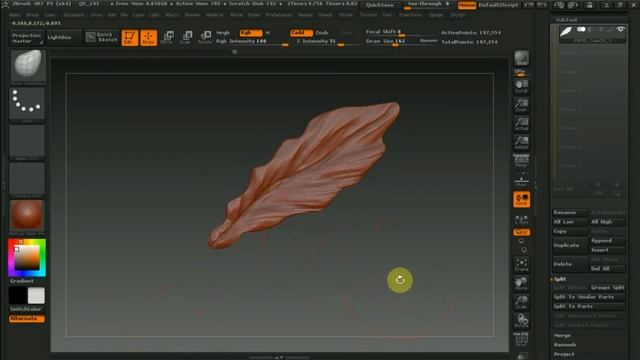Select the black secondary color swatch
640x360 pixels.
[18, 296]
